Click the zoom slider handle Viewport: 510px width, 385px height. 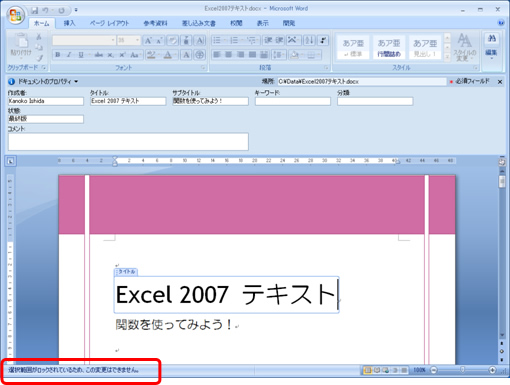(463, 370)
